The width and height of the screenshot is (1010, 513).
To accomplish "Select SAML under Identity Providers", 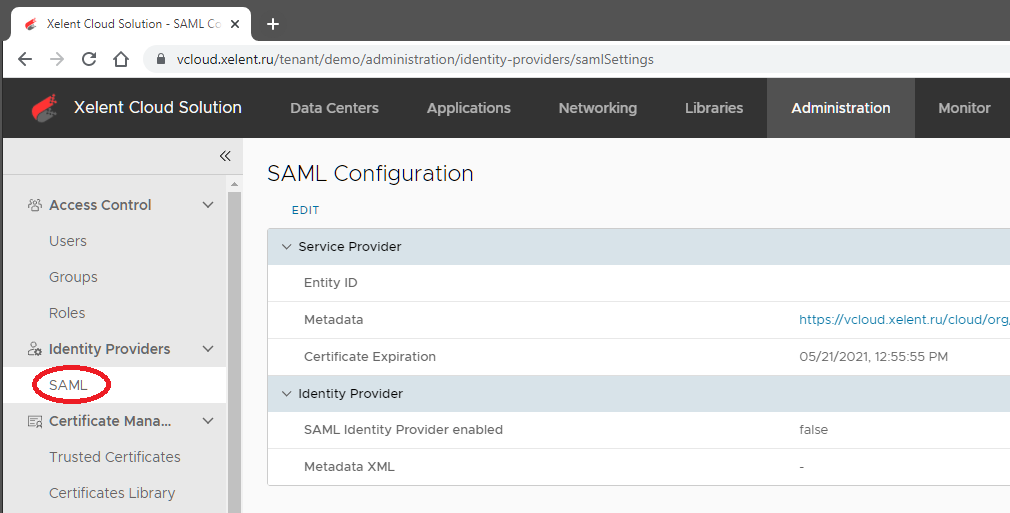I will [68, 385].
